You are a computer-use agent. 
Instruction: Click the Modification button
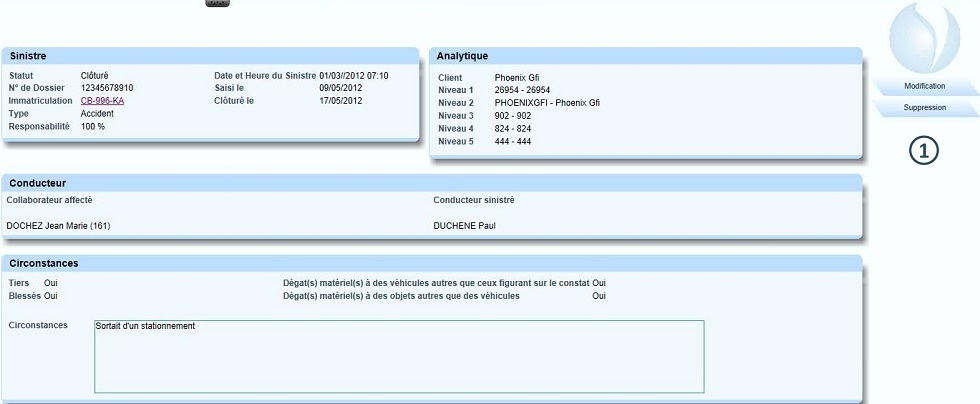[923, 86]
